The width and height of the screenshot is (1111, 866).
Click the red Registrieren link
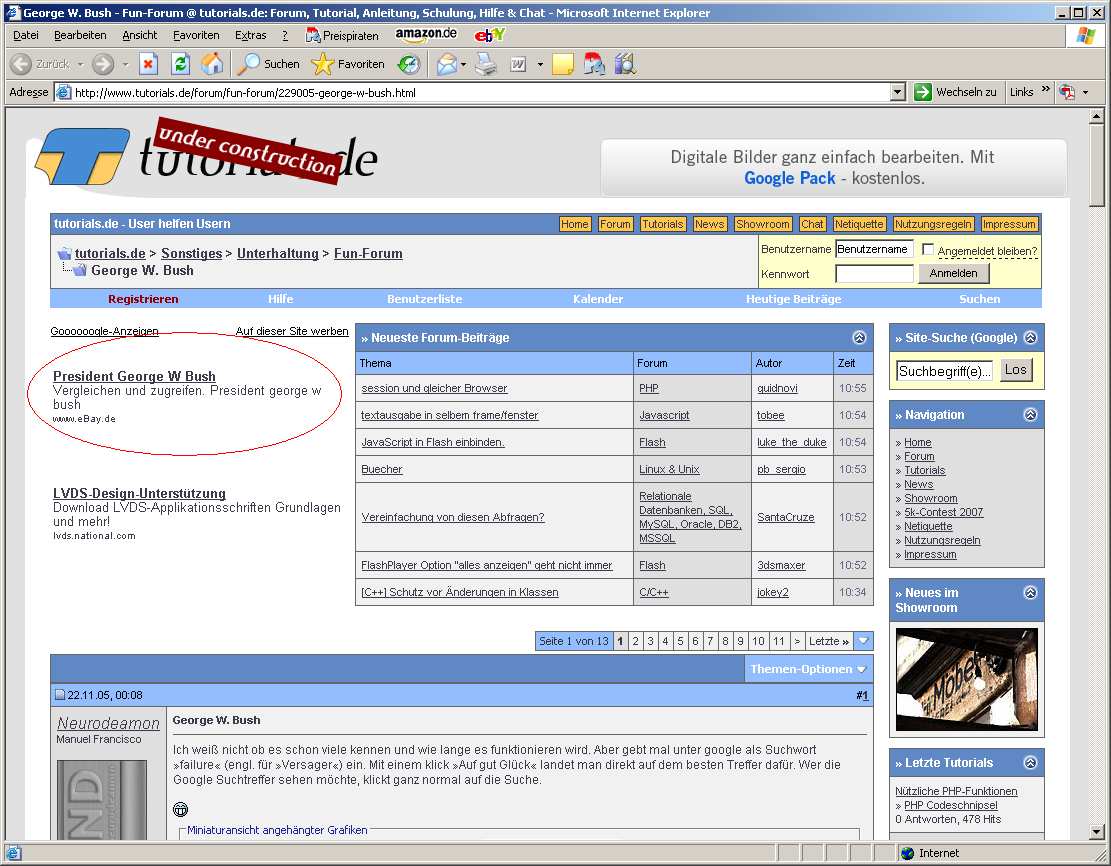(x=143, y=299)
